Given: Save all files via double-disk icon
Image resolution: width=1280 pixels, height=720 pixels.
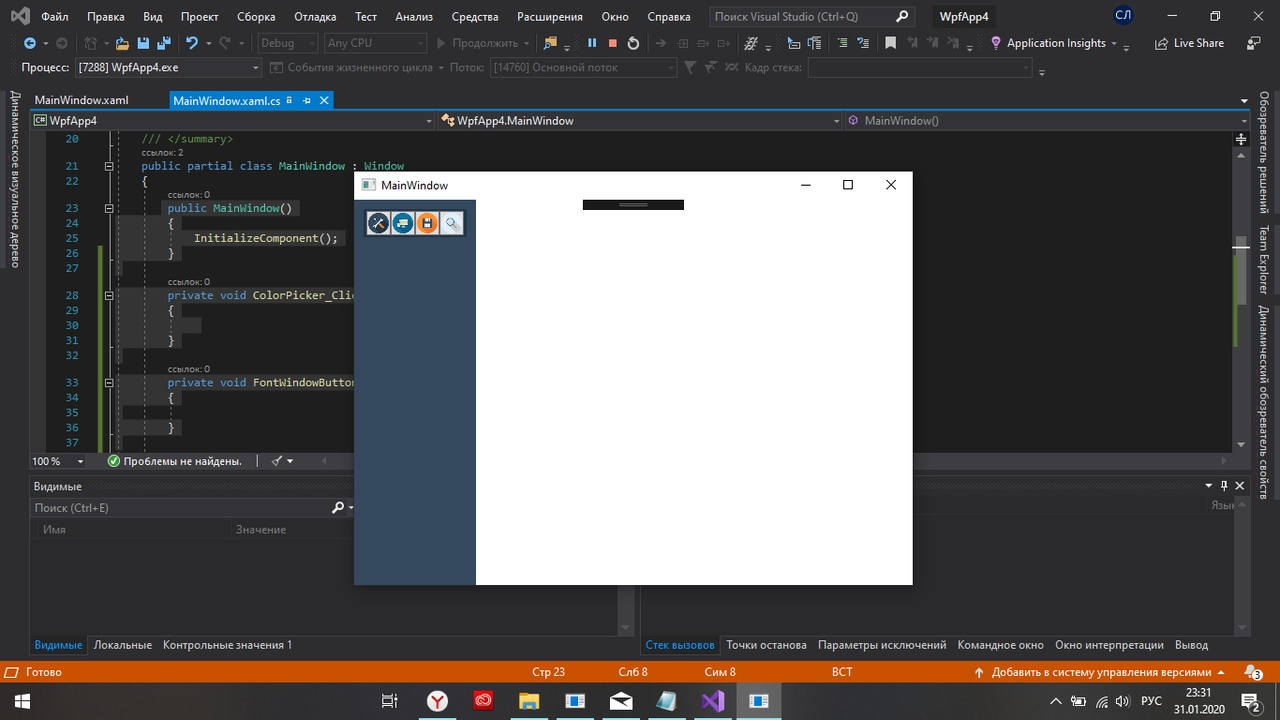Looking at the screenshot, I should click(x=162, y=43).
